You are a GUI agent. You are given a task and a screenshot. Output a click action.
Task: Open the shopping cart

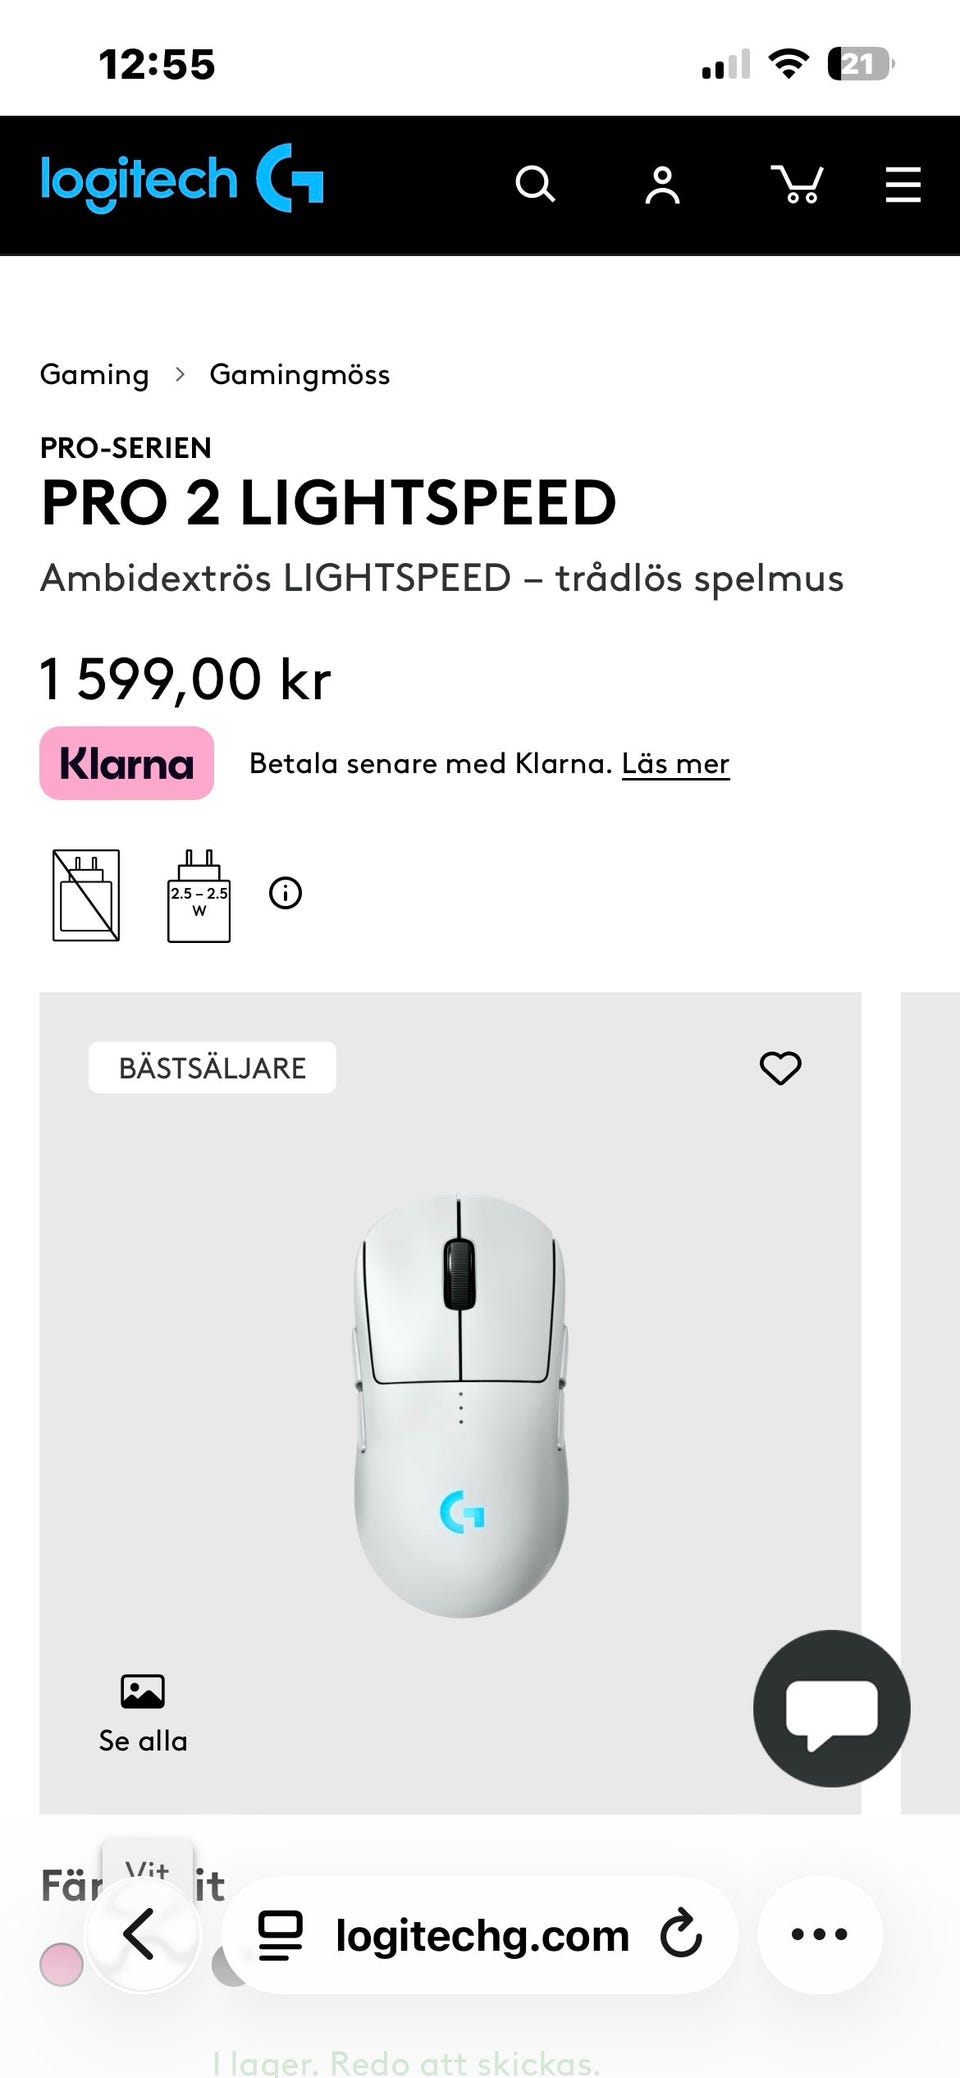tap(797, 185)
